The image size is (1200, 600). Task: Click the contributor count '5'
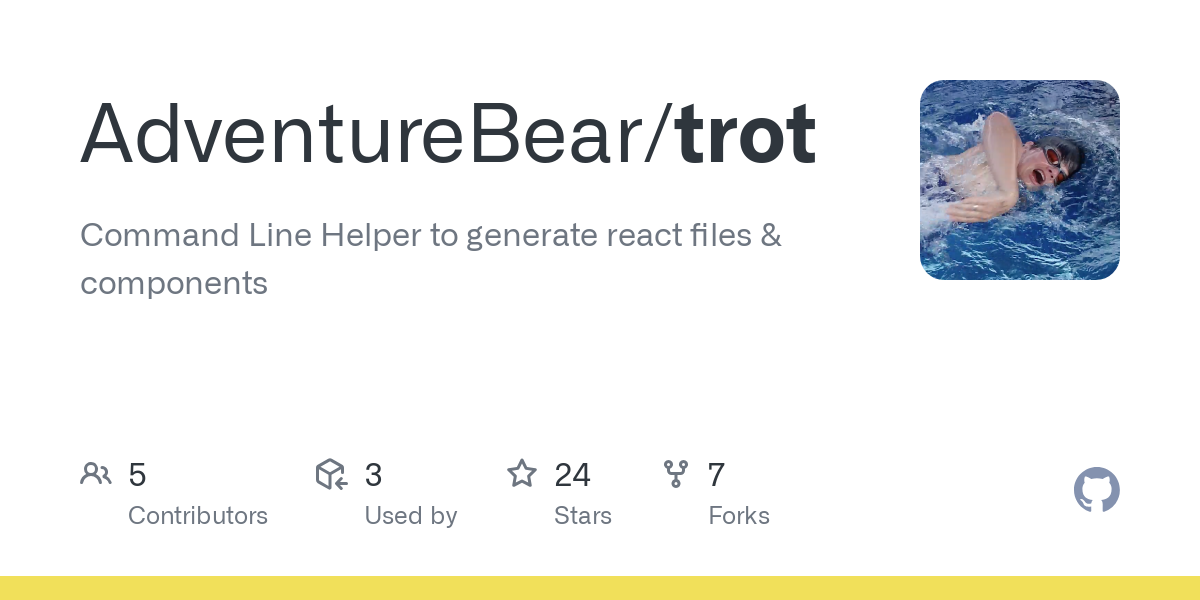point(138,475)
